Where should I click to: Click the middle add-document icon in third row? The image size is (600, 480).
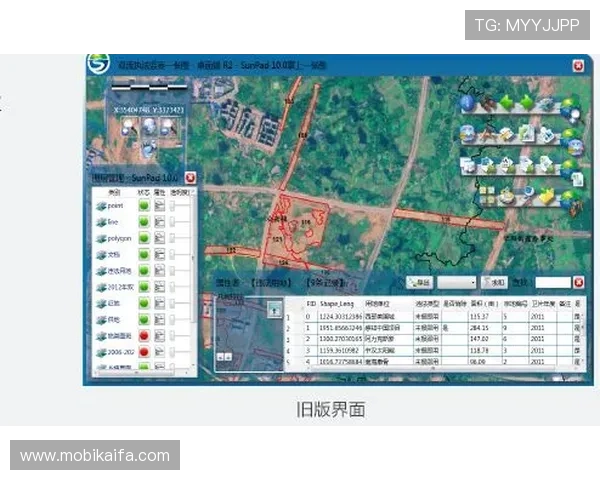click(x=507, y=165)
